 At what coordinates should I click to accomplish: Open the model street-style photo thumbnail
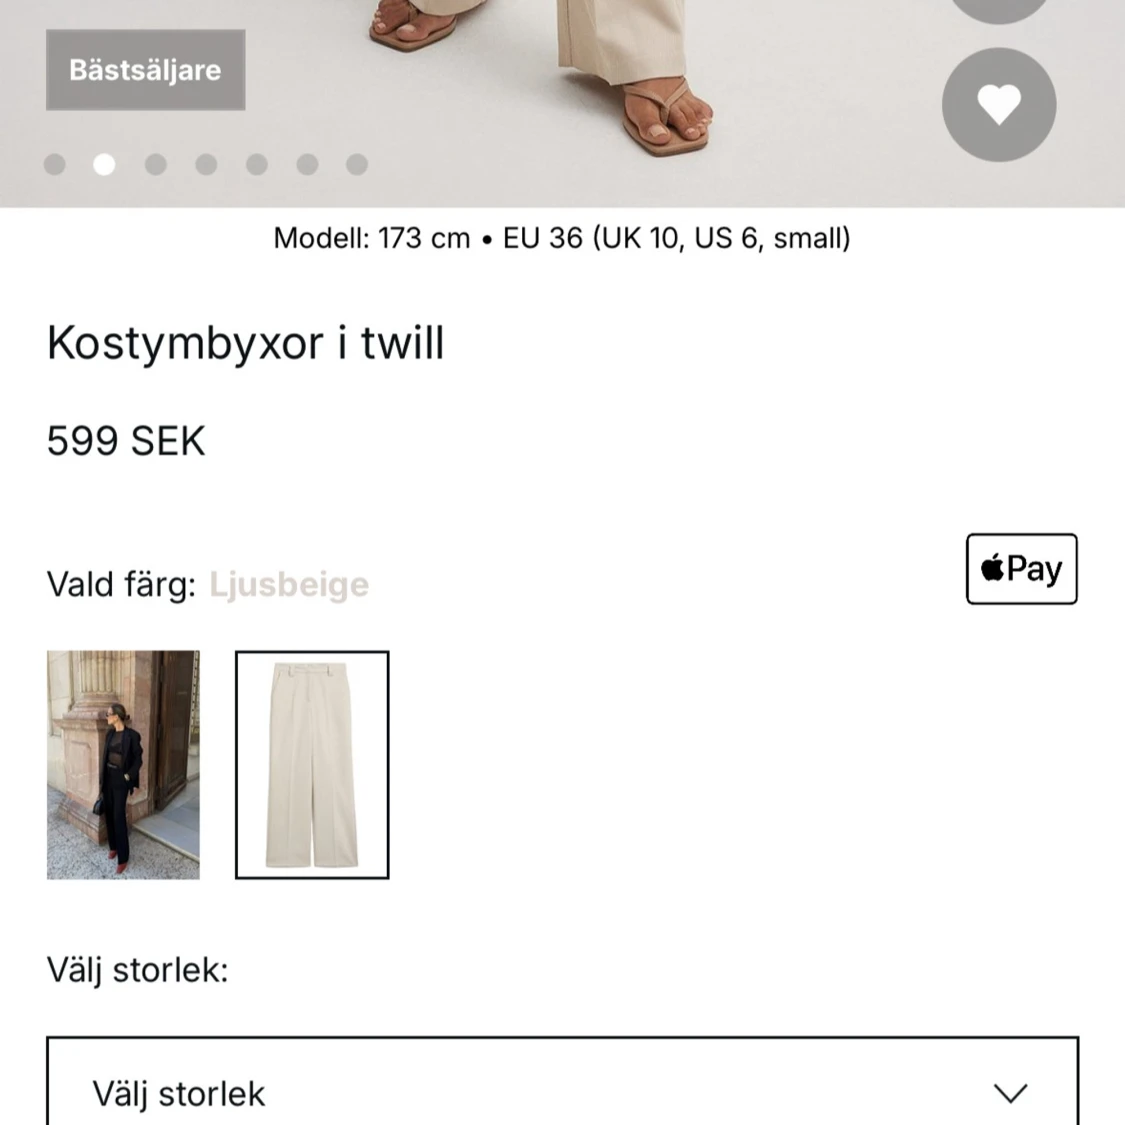[x=122, y=764]
